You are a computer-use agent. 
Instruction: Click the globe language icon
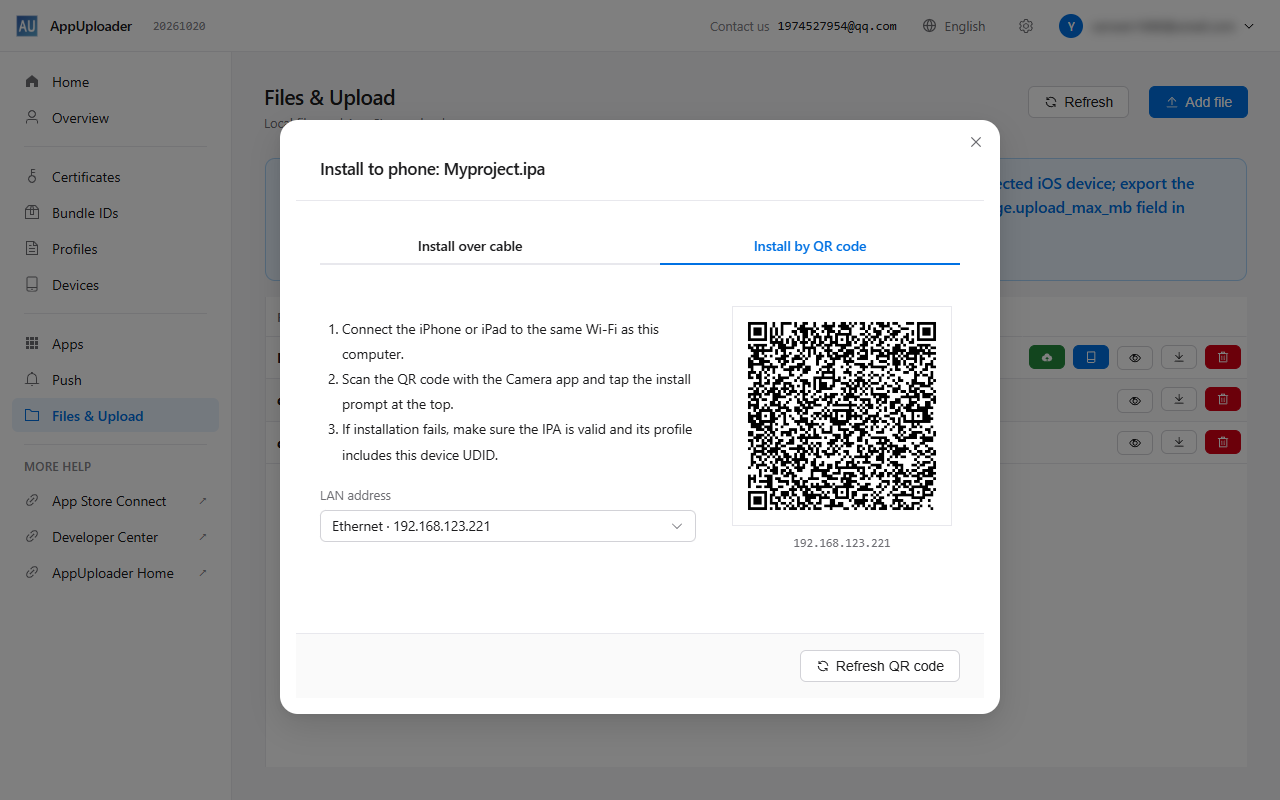click(x=930, y=26)
